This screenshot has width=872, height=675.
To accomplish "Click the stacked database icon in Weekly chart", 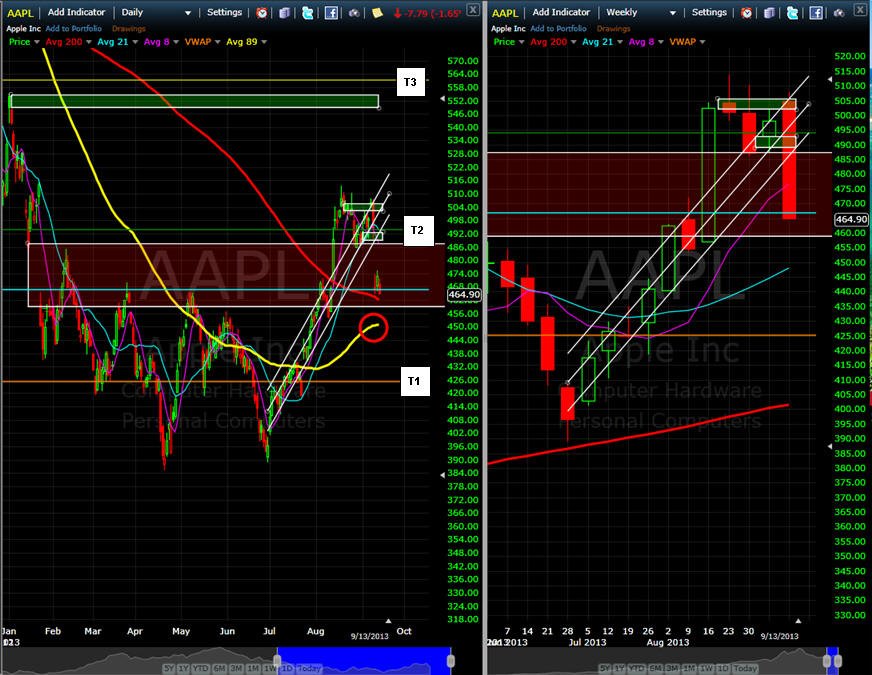I will click(x=769, y=12).
